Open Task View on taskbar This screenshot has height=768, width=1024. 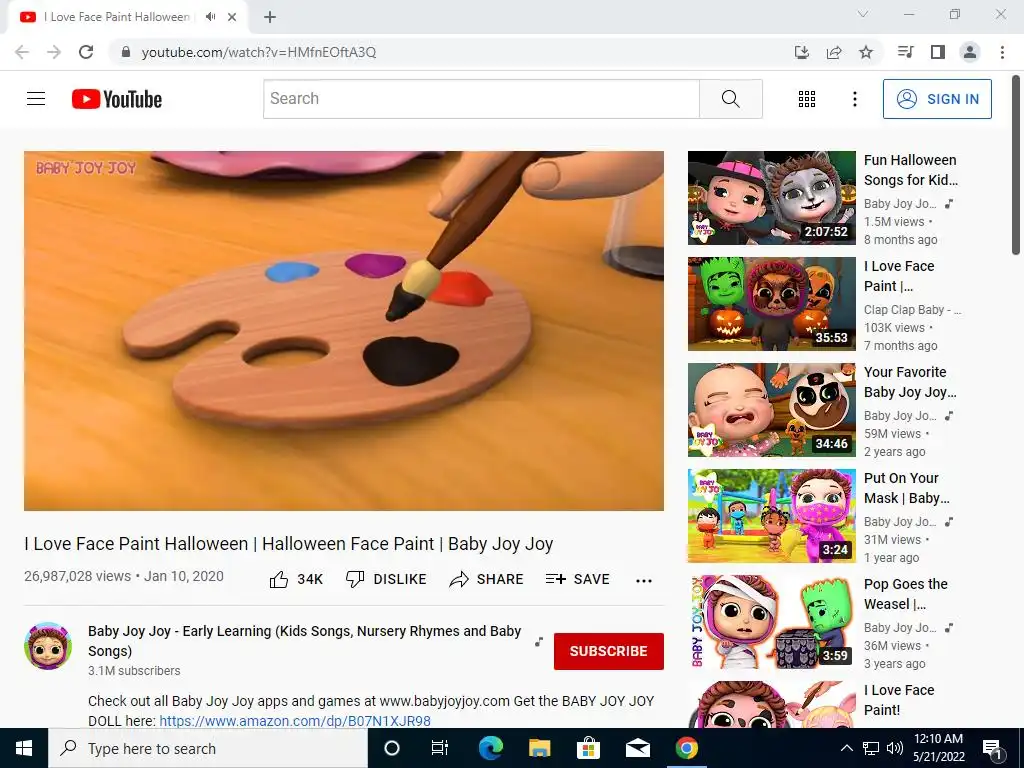(x=440, y=748)
